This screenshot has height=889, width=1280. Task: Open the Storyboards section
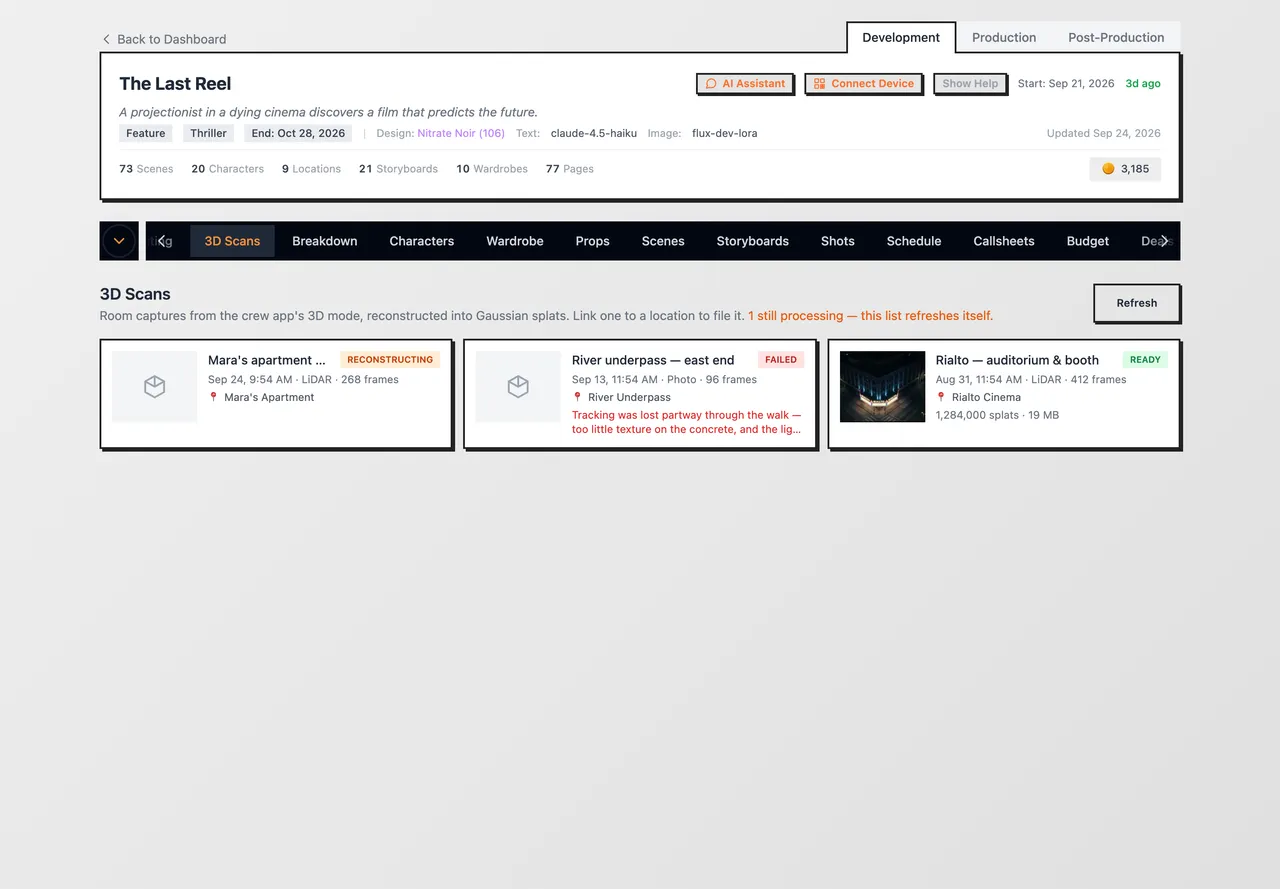[753, 241]
